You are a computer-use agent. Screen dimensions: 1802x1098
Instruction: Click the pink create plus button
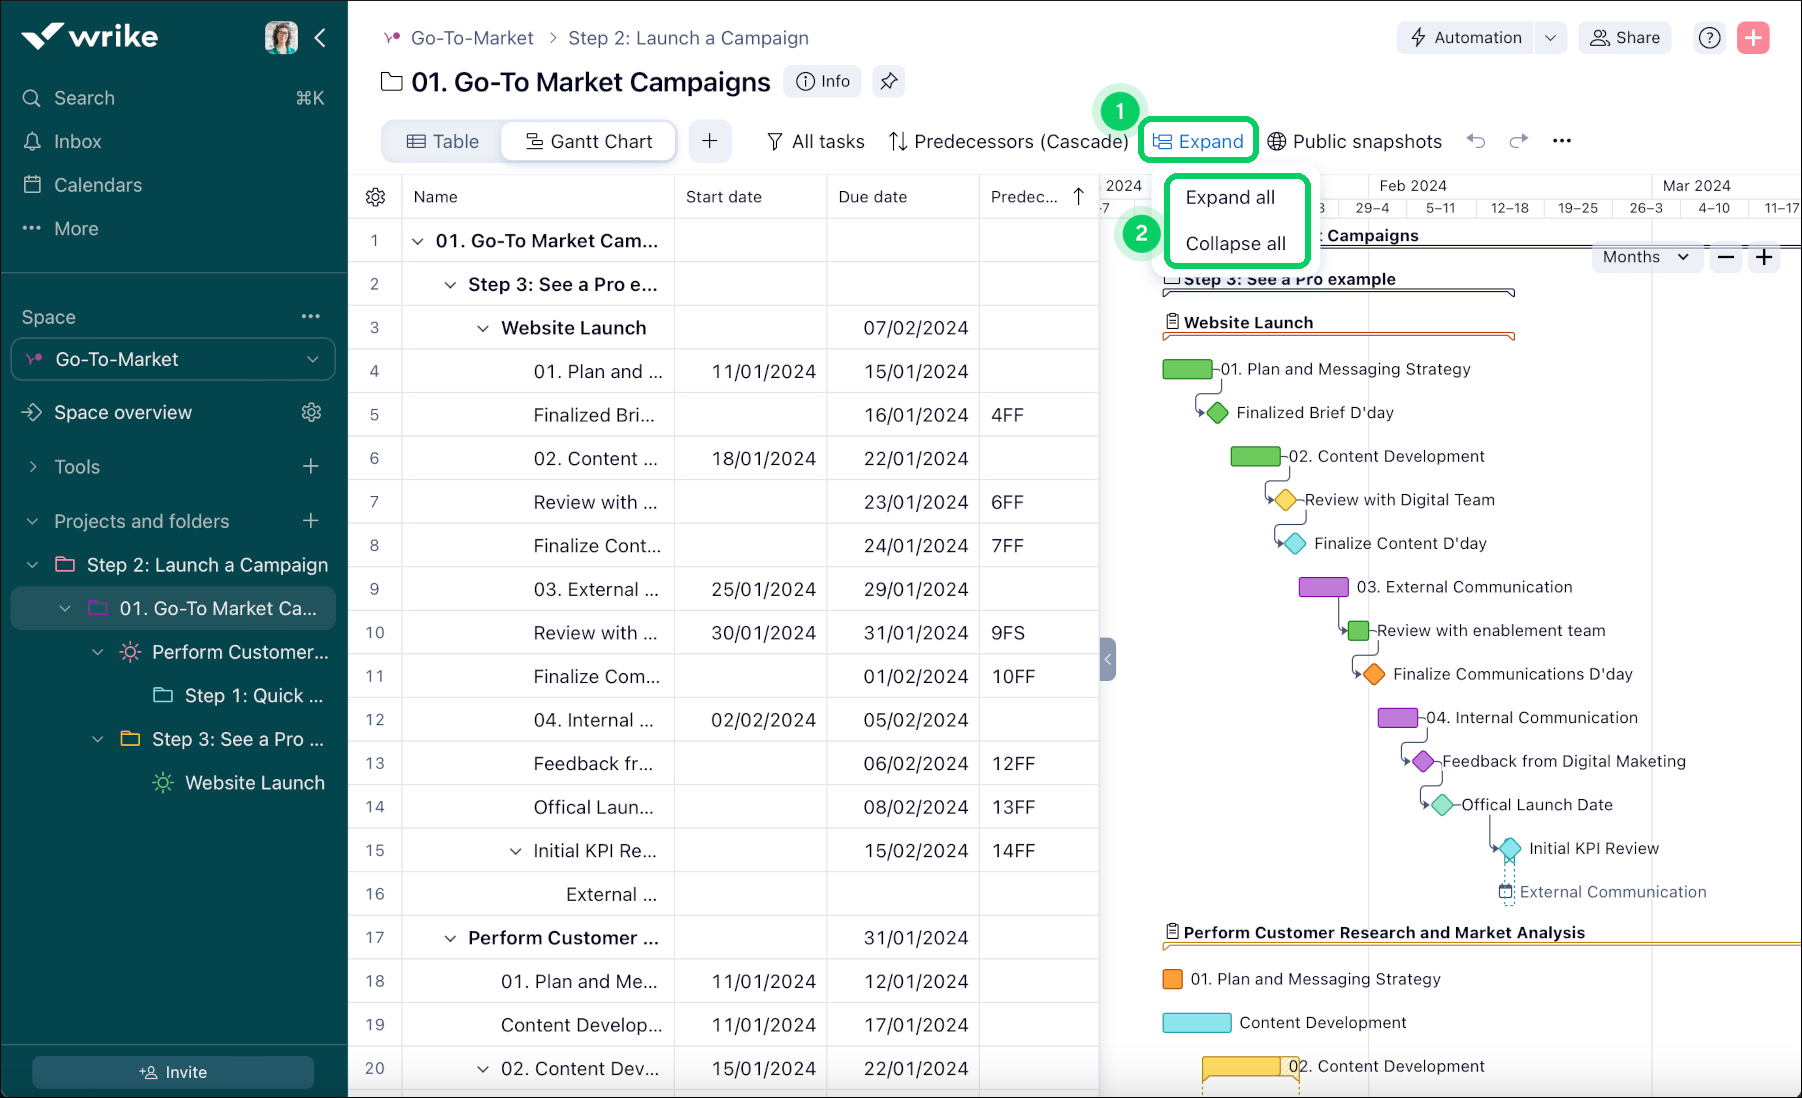tap(1753, 38)
